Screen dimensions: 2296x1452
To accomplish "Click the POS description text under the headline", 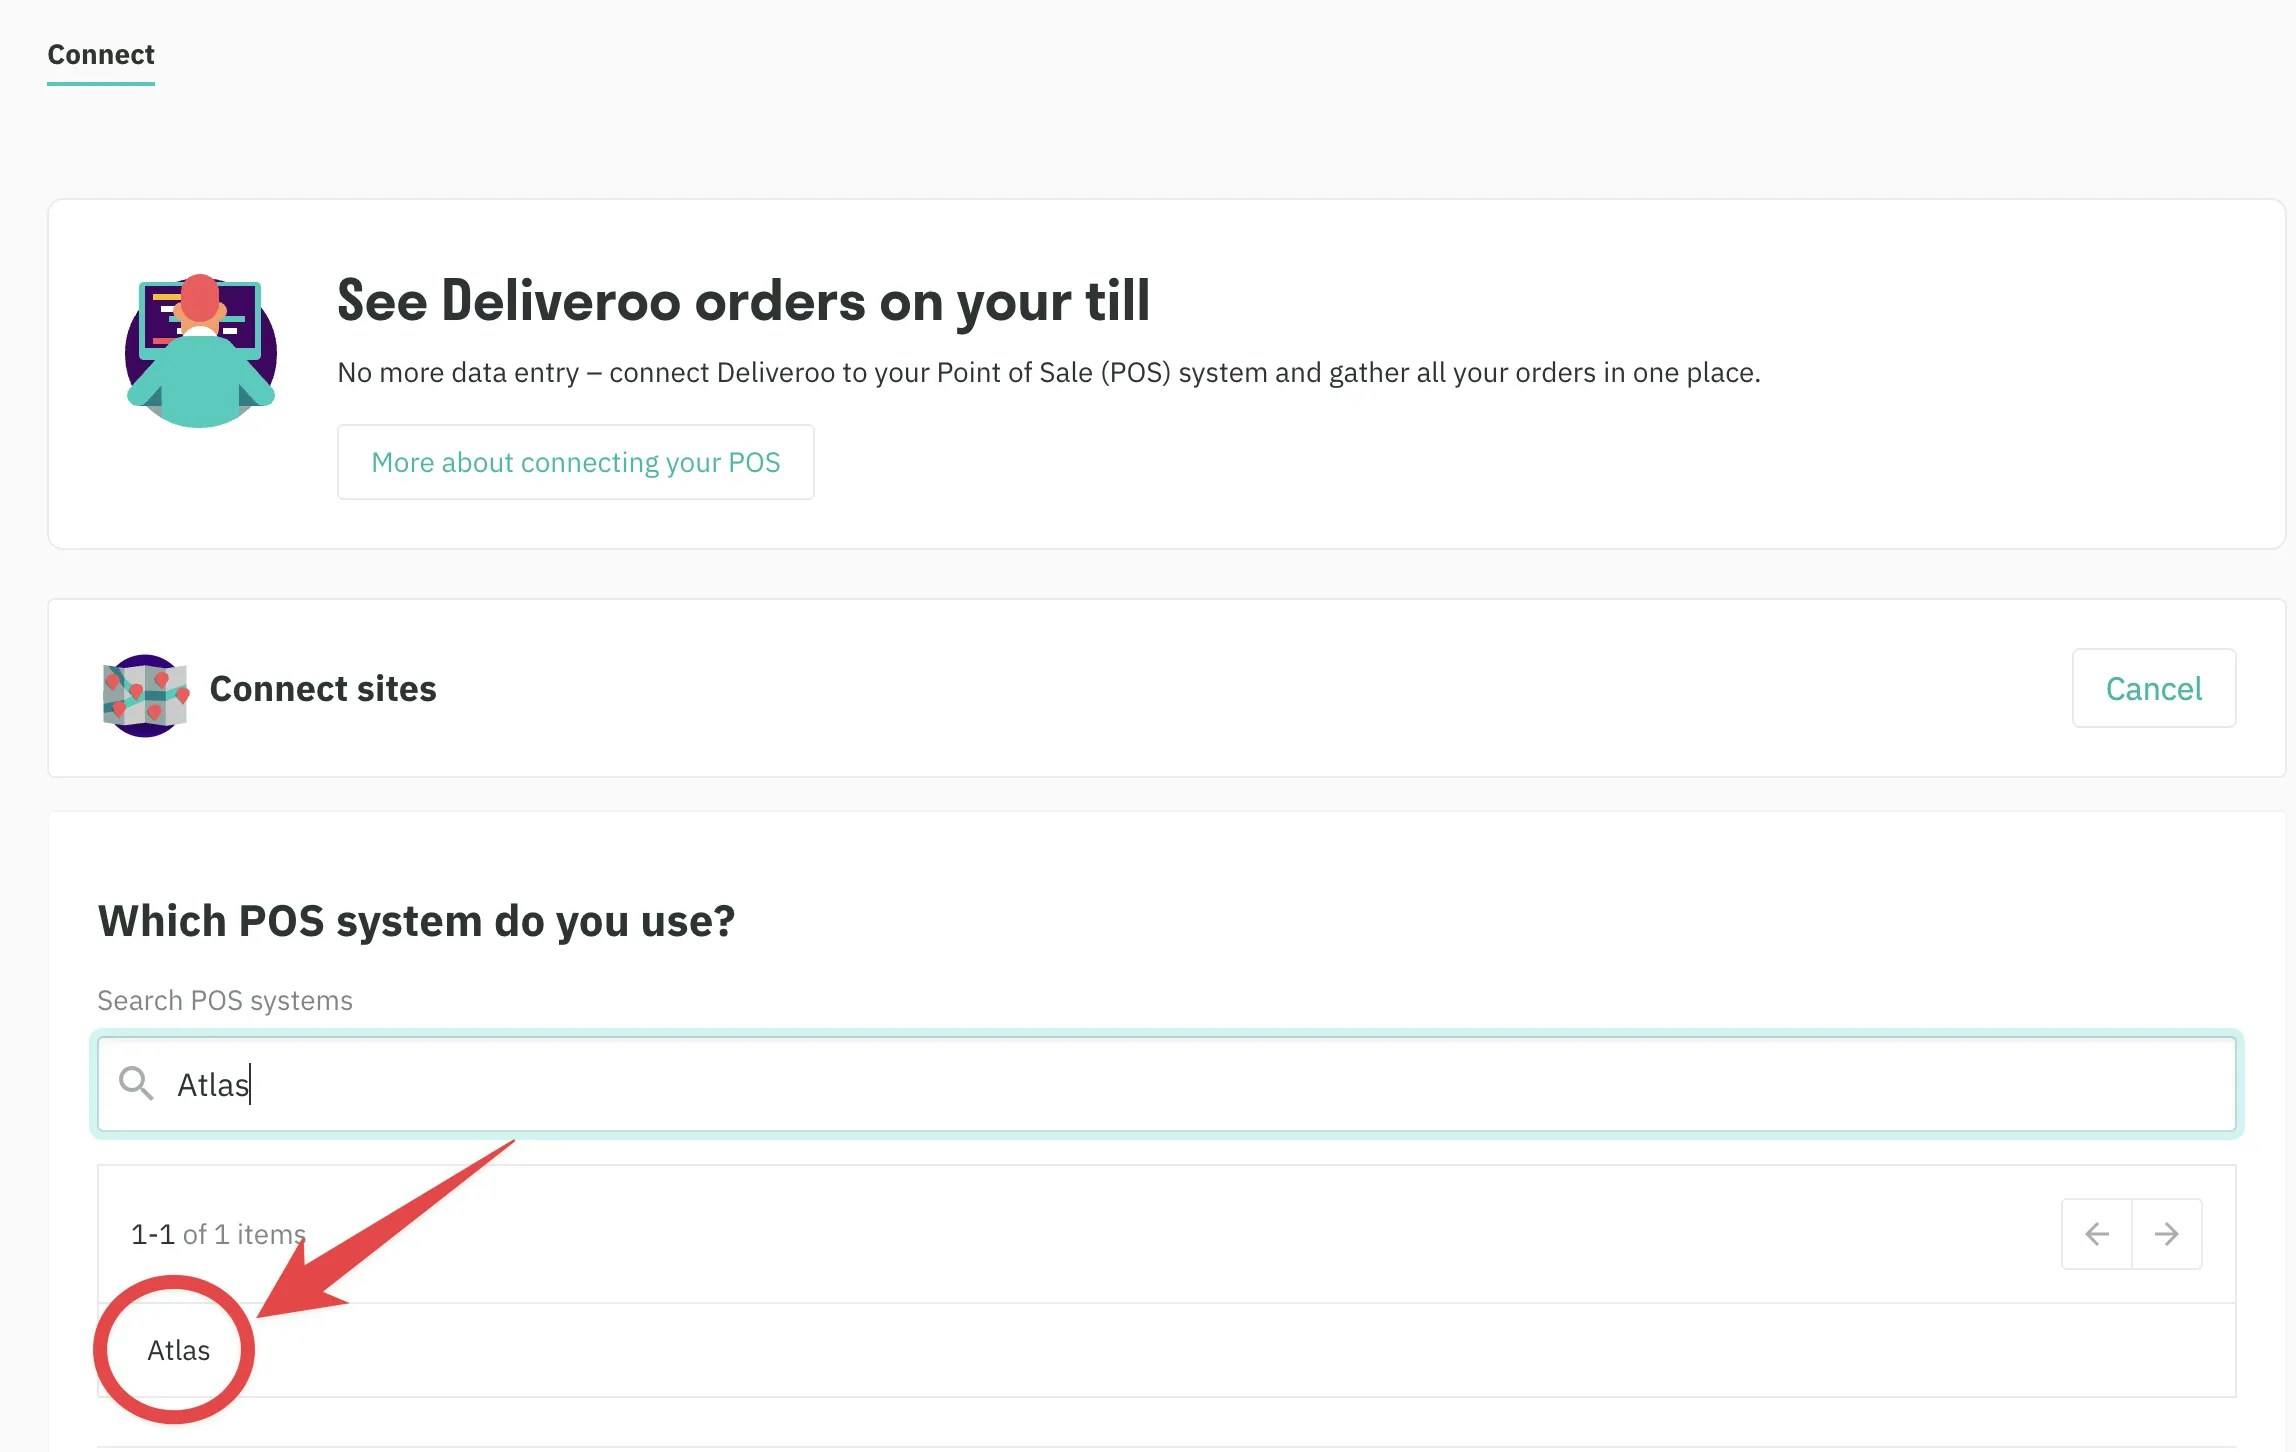I will [x=1048, y=372].
